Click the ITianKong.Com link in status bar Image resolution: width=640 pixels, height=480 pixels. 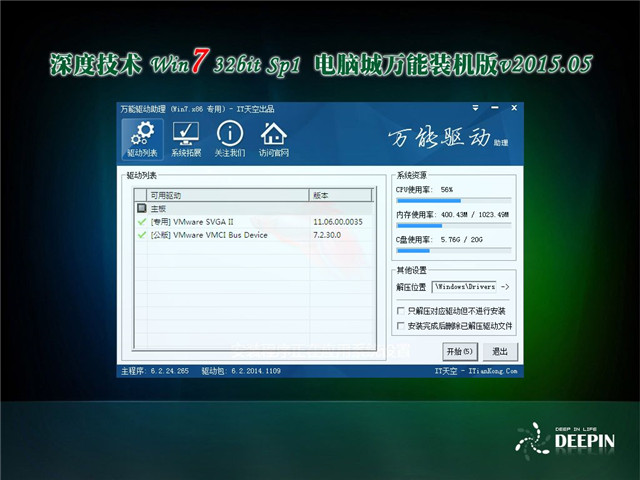pyautogui.click(x=493, y=371)
